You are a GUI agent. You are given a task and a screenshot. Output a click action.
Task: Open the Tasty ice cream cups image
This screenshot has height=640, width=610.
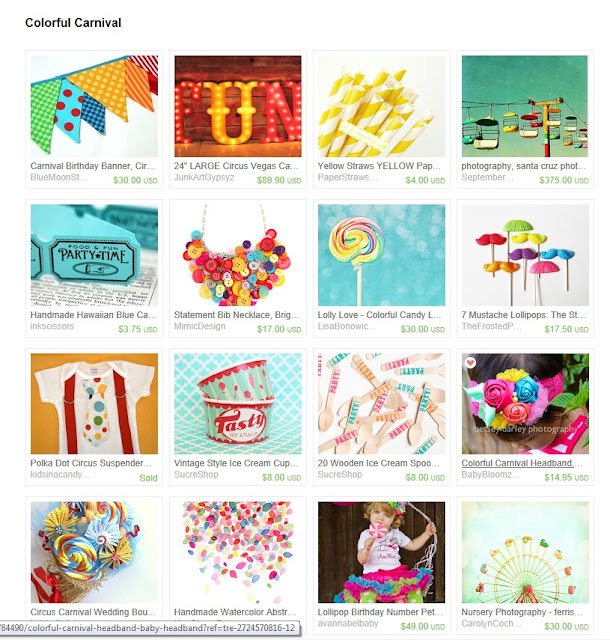(238, 404)
